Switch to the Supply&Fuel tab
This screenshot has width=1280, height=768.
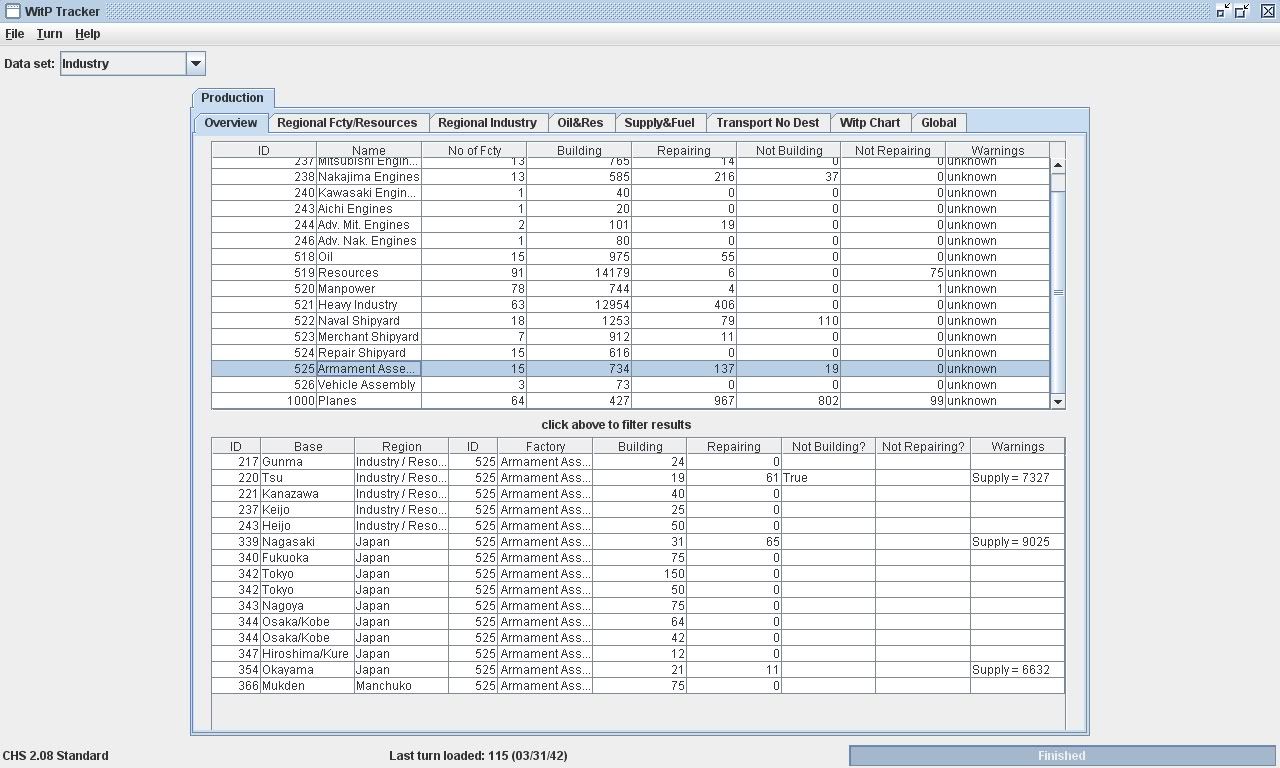[x=659, y=123]
